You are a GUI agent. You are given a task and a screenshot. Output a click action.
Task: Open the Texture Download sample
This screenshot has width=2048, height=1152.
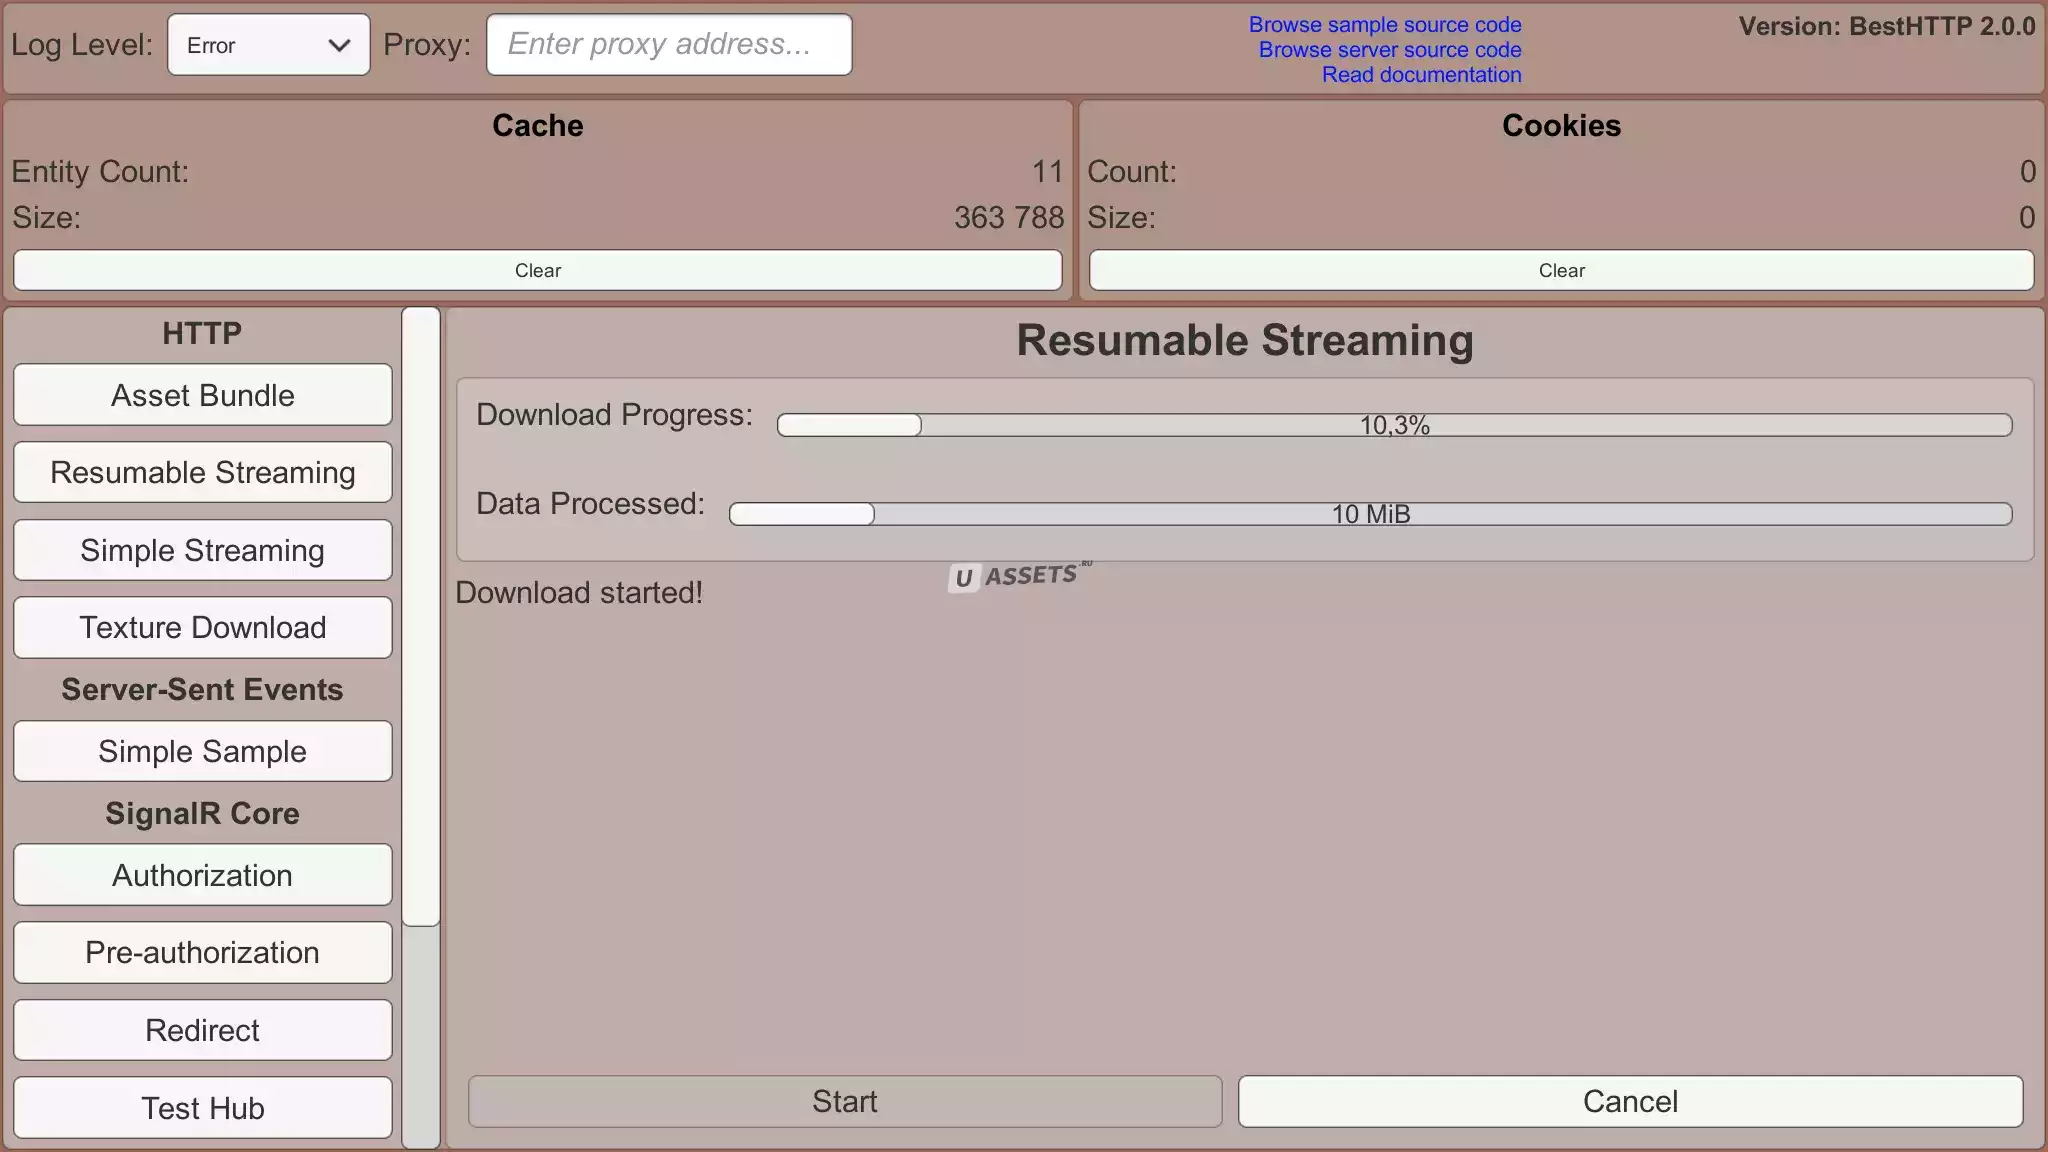click(x=202, y=627)
